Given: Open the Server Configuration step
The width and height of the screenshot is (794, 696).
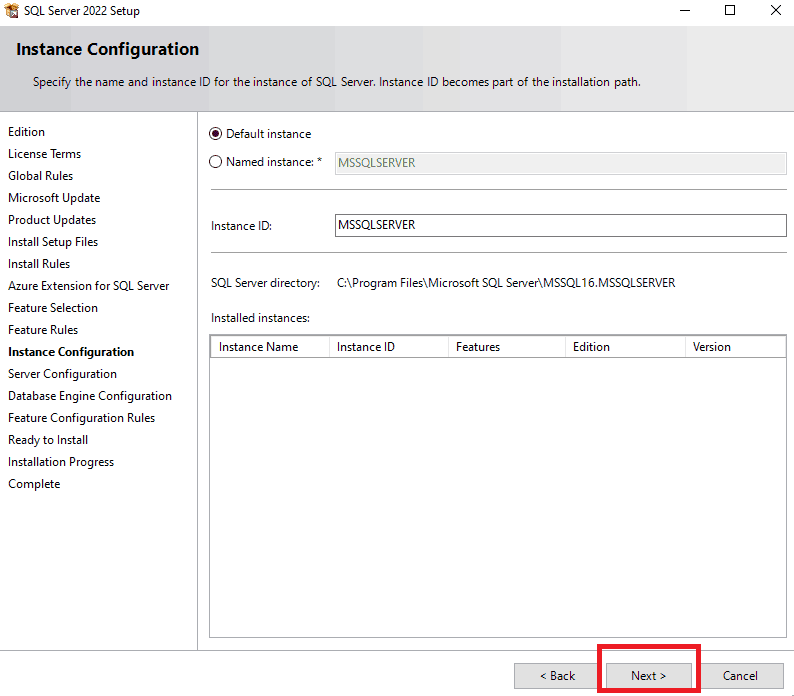Looking at the screenshot, I should (x=62, y=374).
